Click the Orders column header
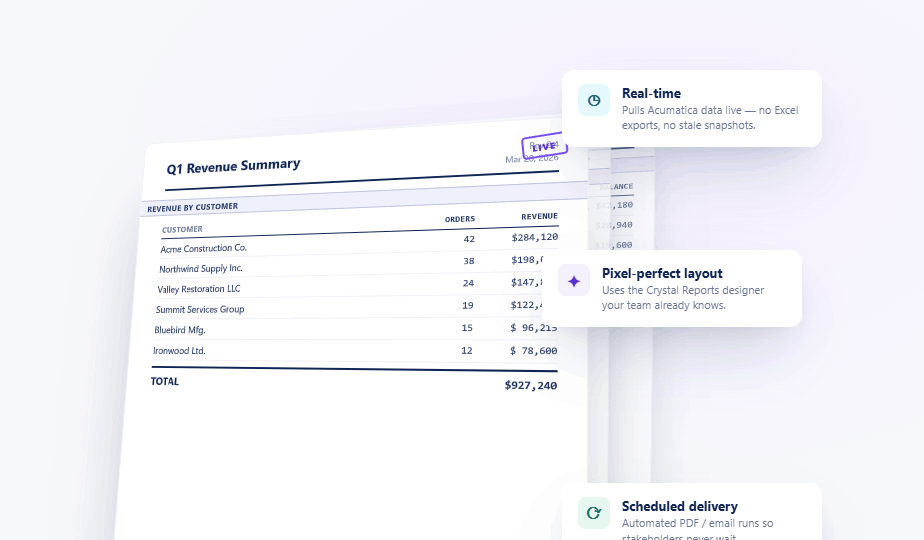Viewport: 924px width, 540px height. click(460, 219)
